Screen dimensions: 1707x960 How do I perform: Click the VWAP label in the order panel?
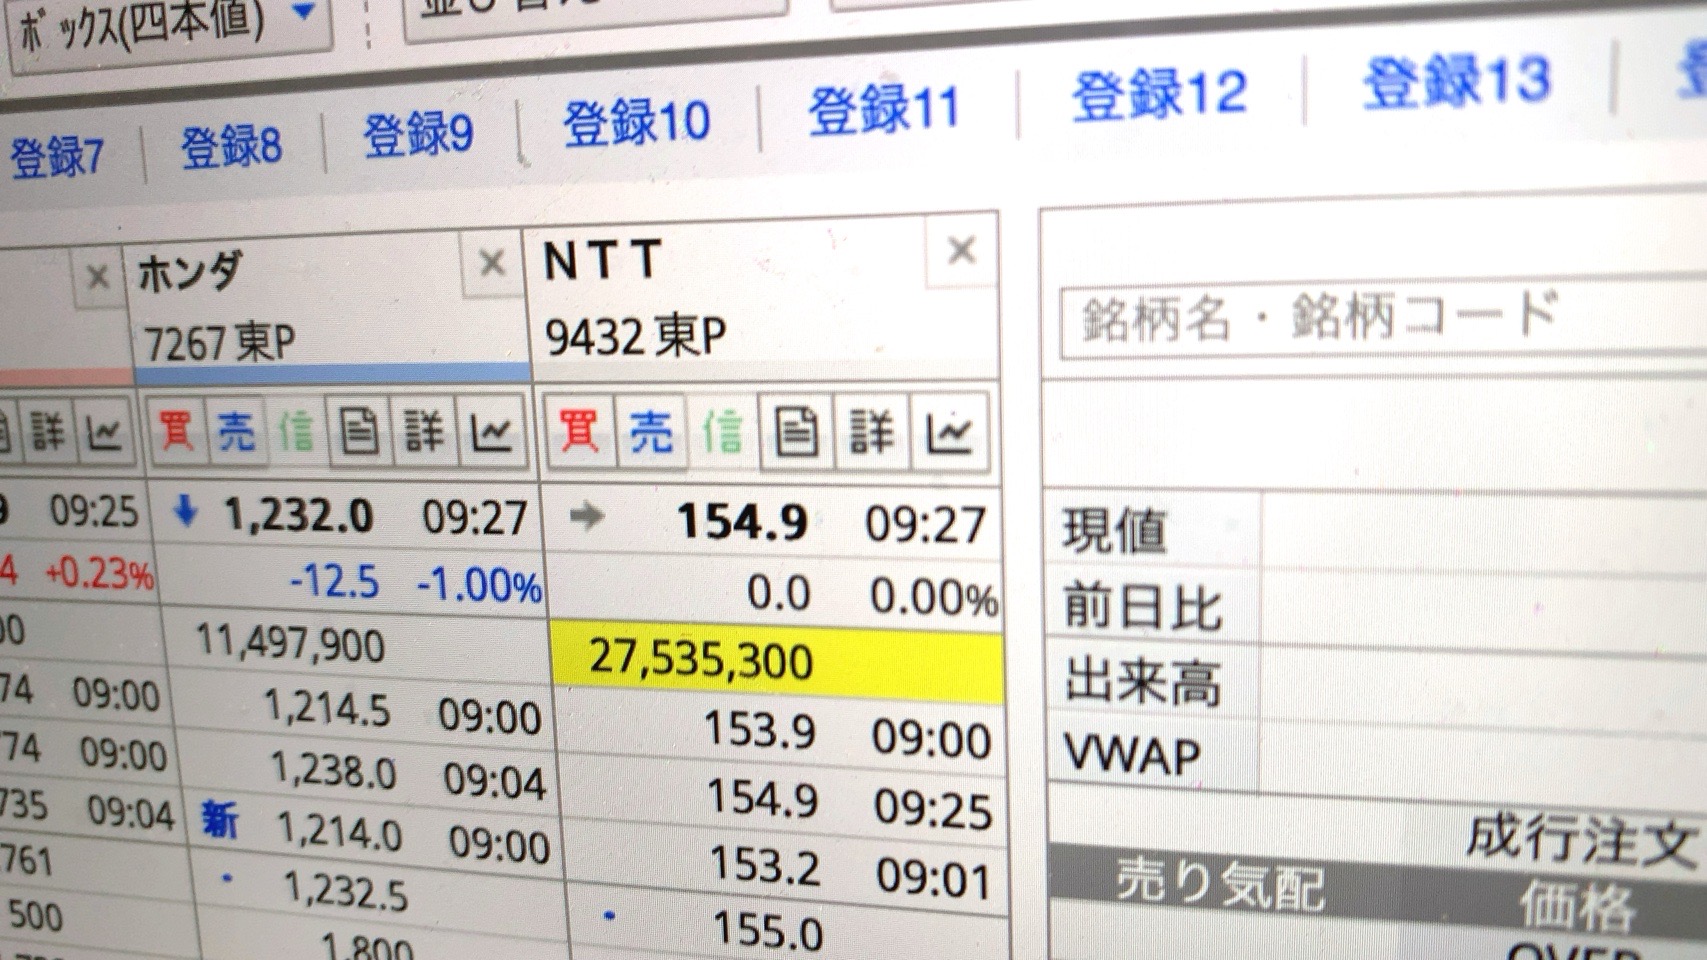point(1133,753)
